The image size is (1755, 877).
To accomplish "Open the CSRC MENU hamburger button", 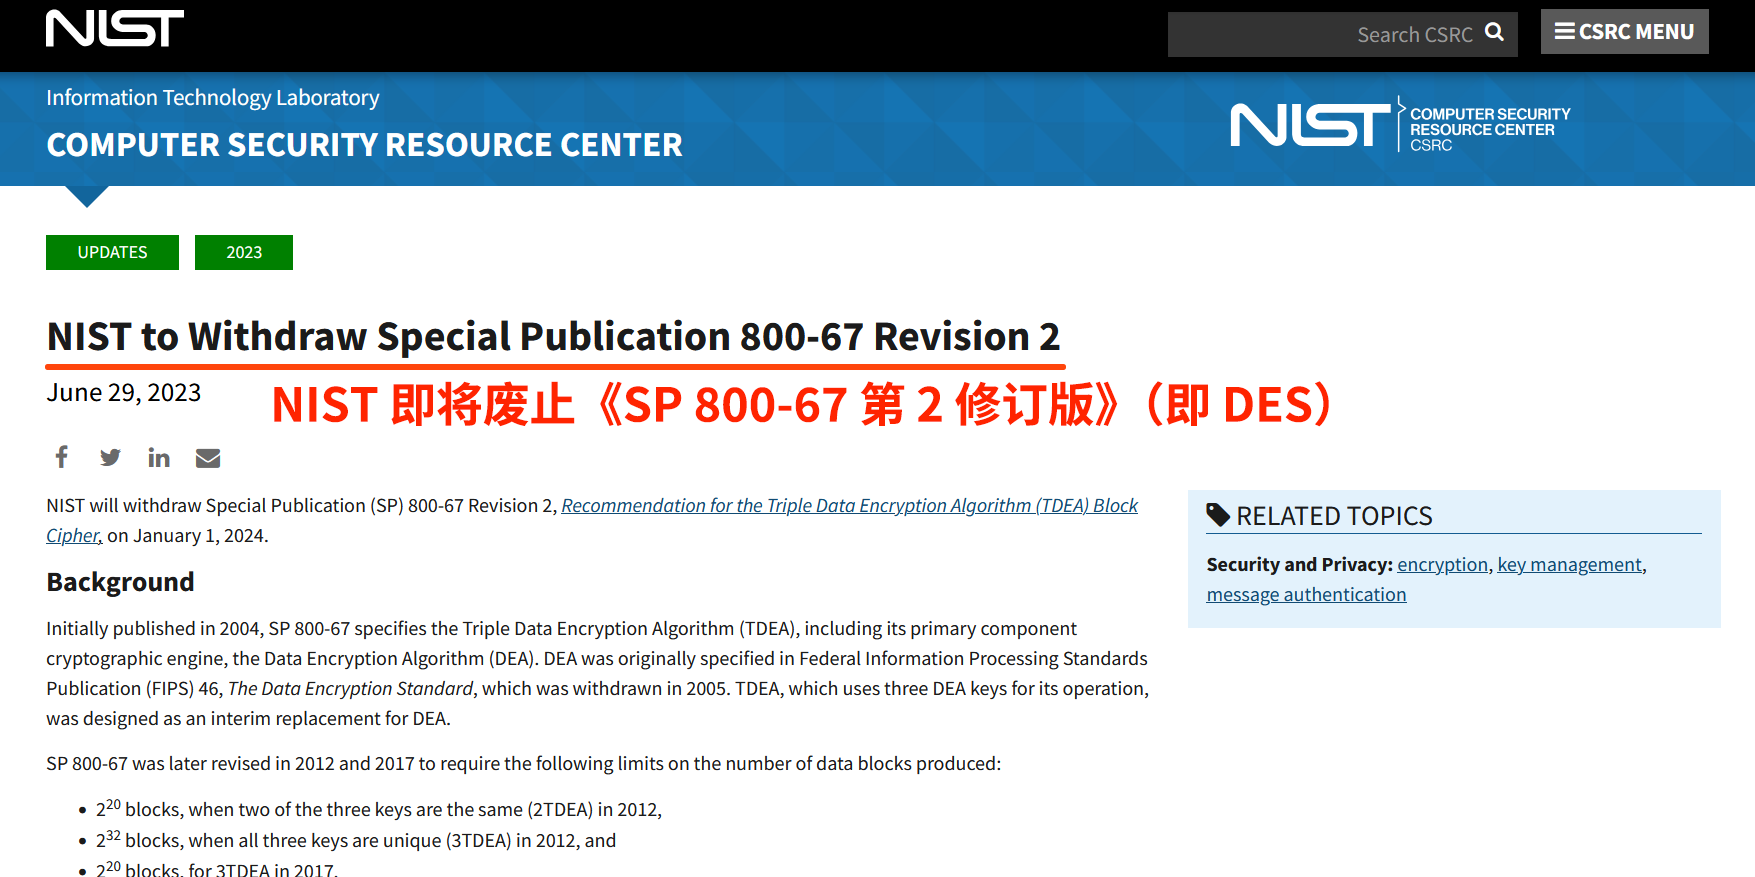I will pos(1624,32).
